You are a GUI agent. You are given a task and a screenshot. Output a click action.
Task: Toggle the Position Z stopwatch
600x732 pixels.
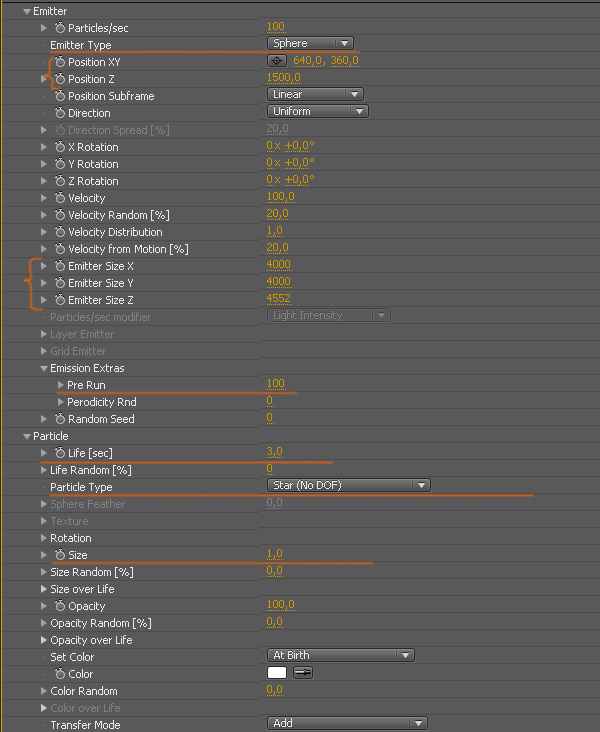(60, 79)
